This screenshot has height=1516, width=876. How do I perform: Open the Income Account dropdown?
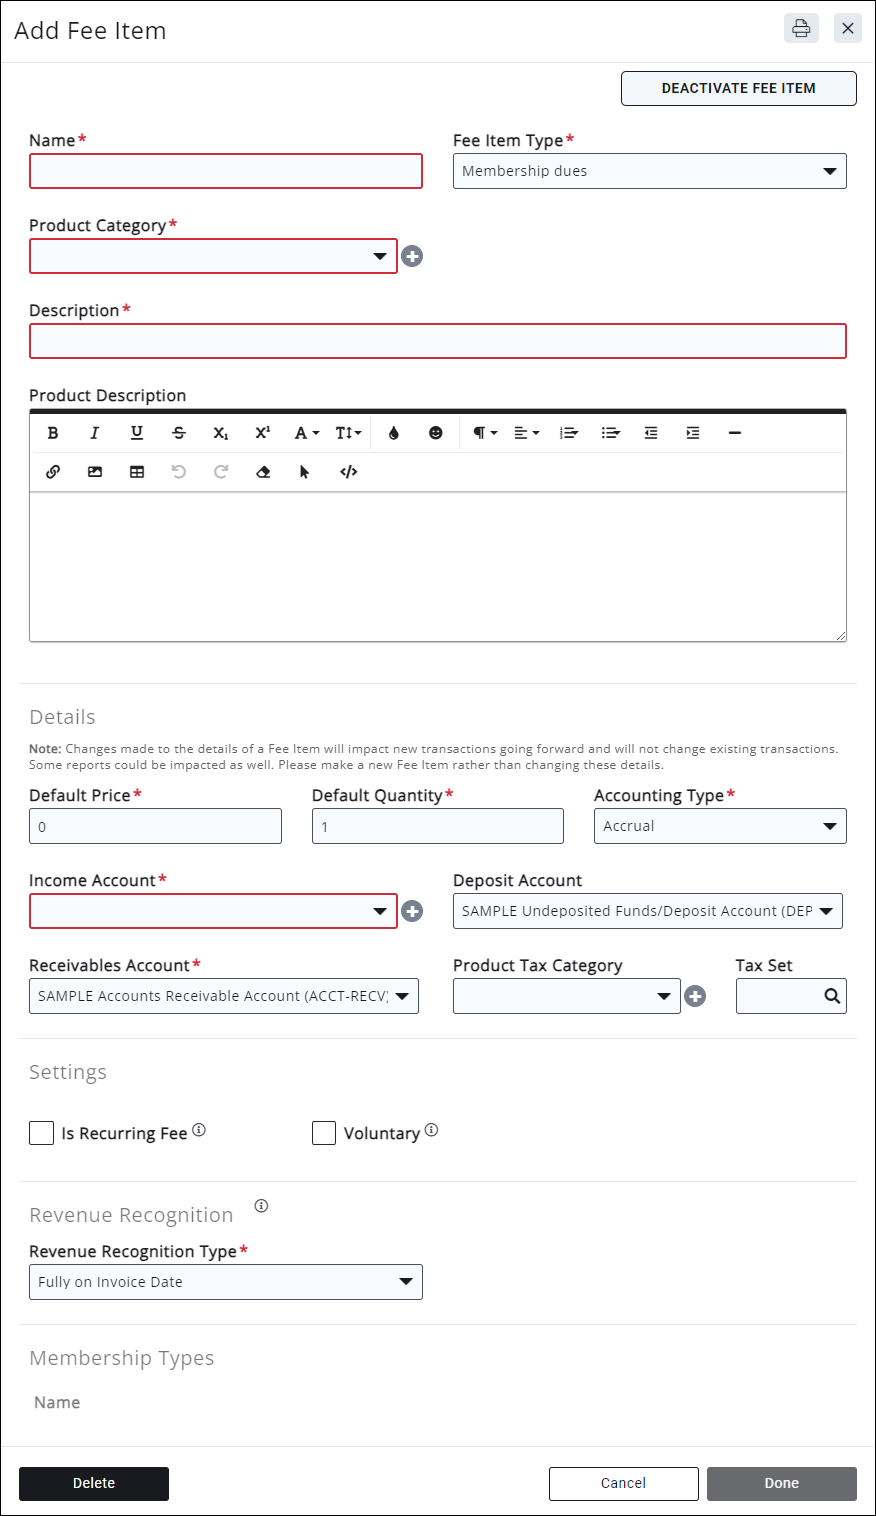tap(213, 911)
